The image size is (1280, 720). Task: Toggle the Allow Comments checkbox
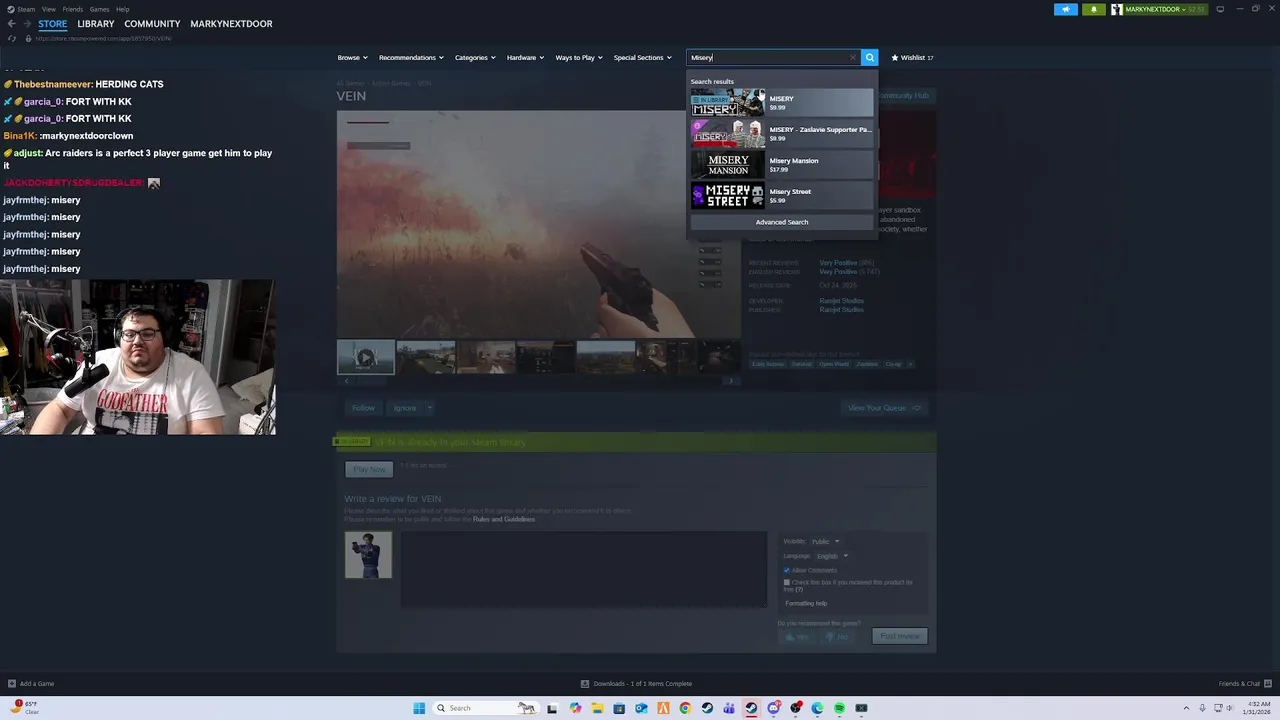787,570
